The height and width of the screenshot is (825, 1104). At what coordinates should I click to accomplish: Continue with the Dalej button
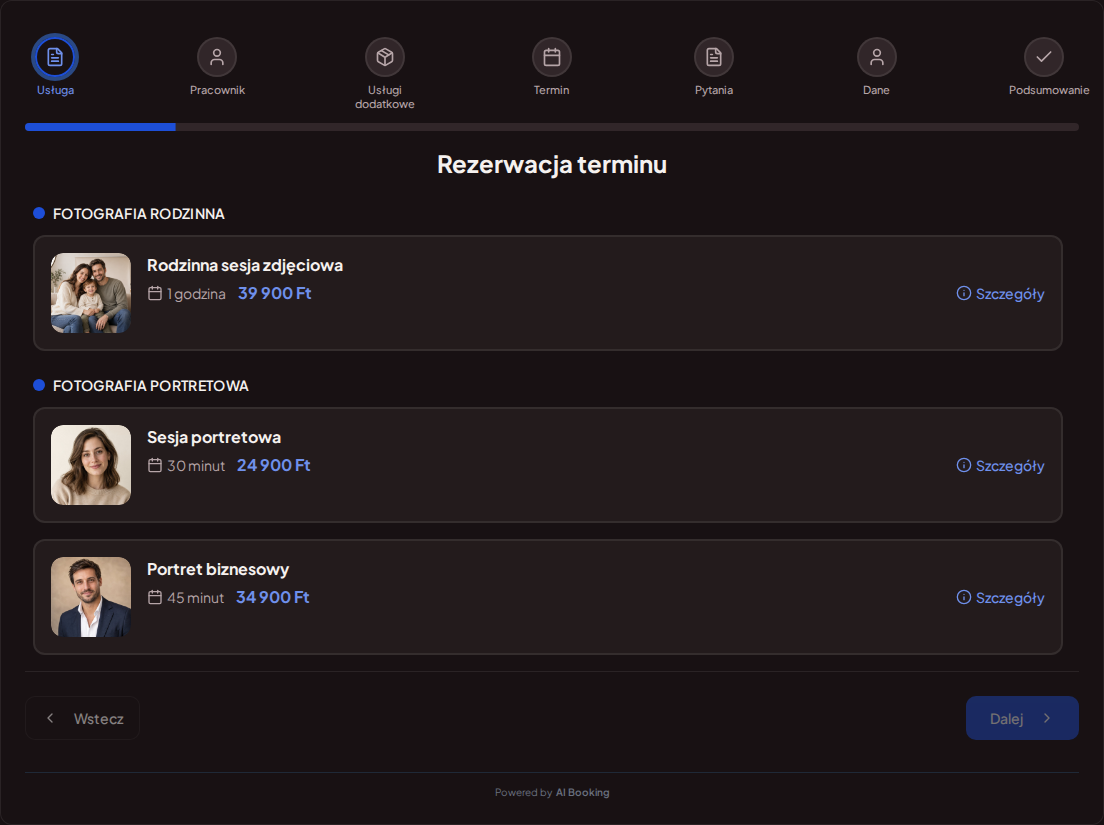click(x=1022, y=718)
